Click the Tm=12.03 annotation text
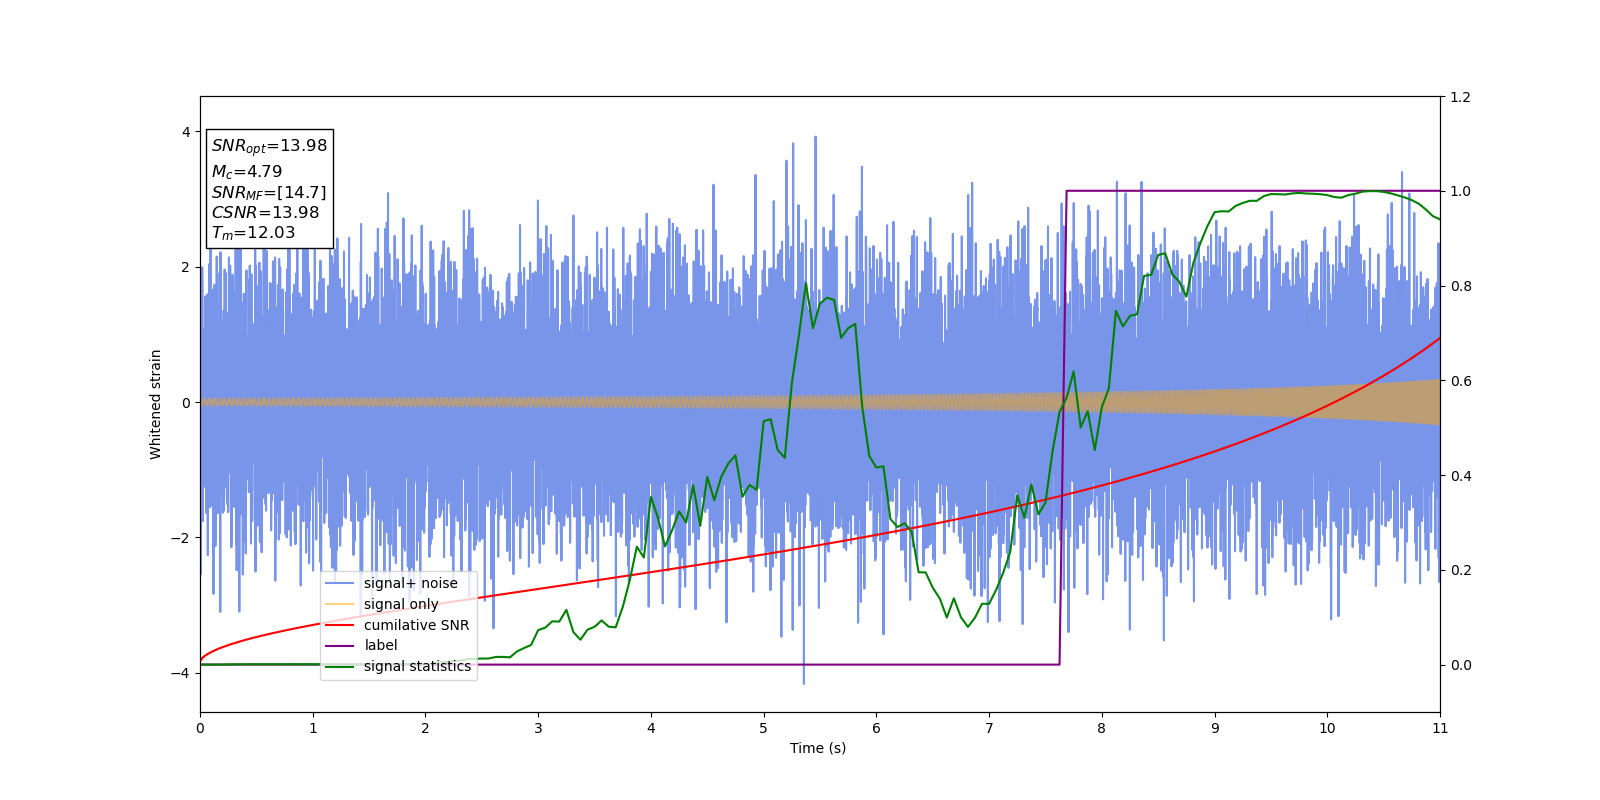1600x800 pixels. point(253,233)
